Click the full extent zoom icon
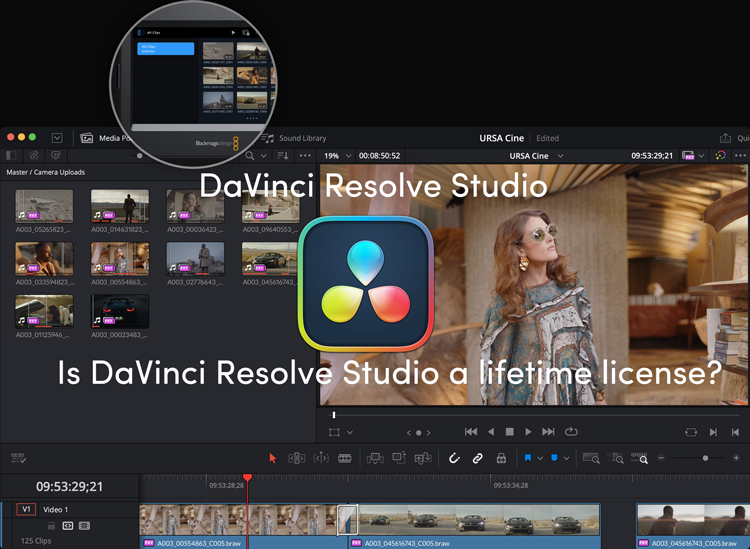750x549 pixels. (x=591, y=458)
